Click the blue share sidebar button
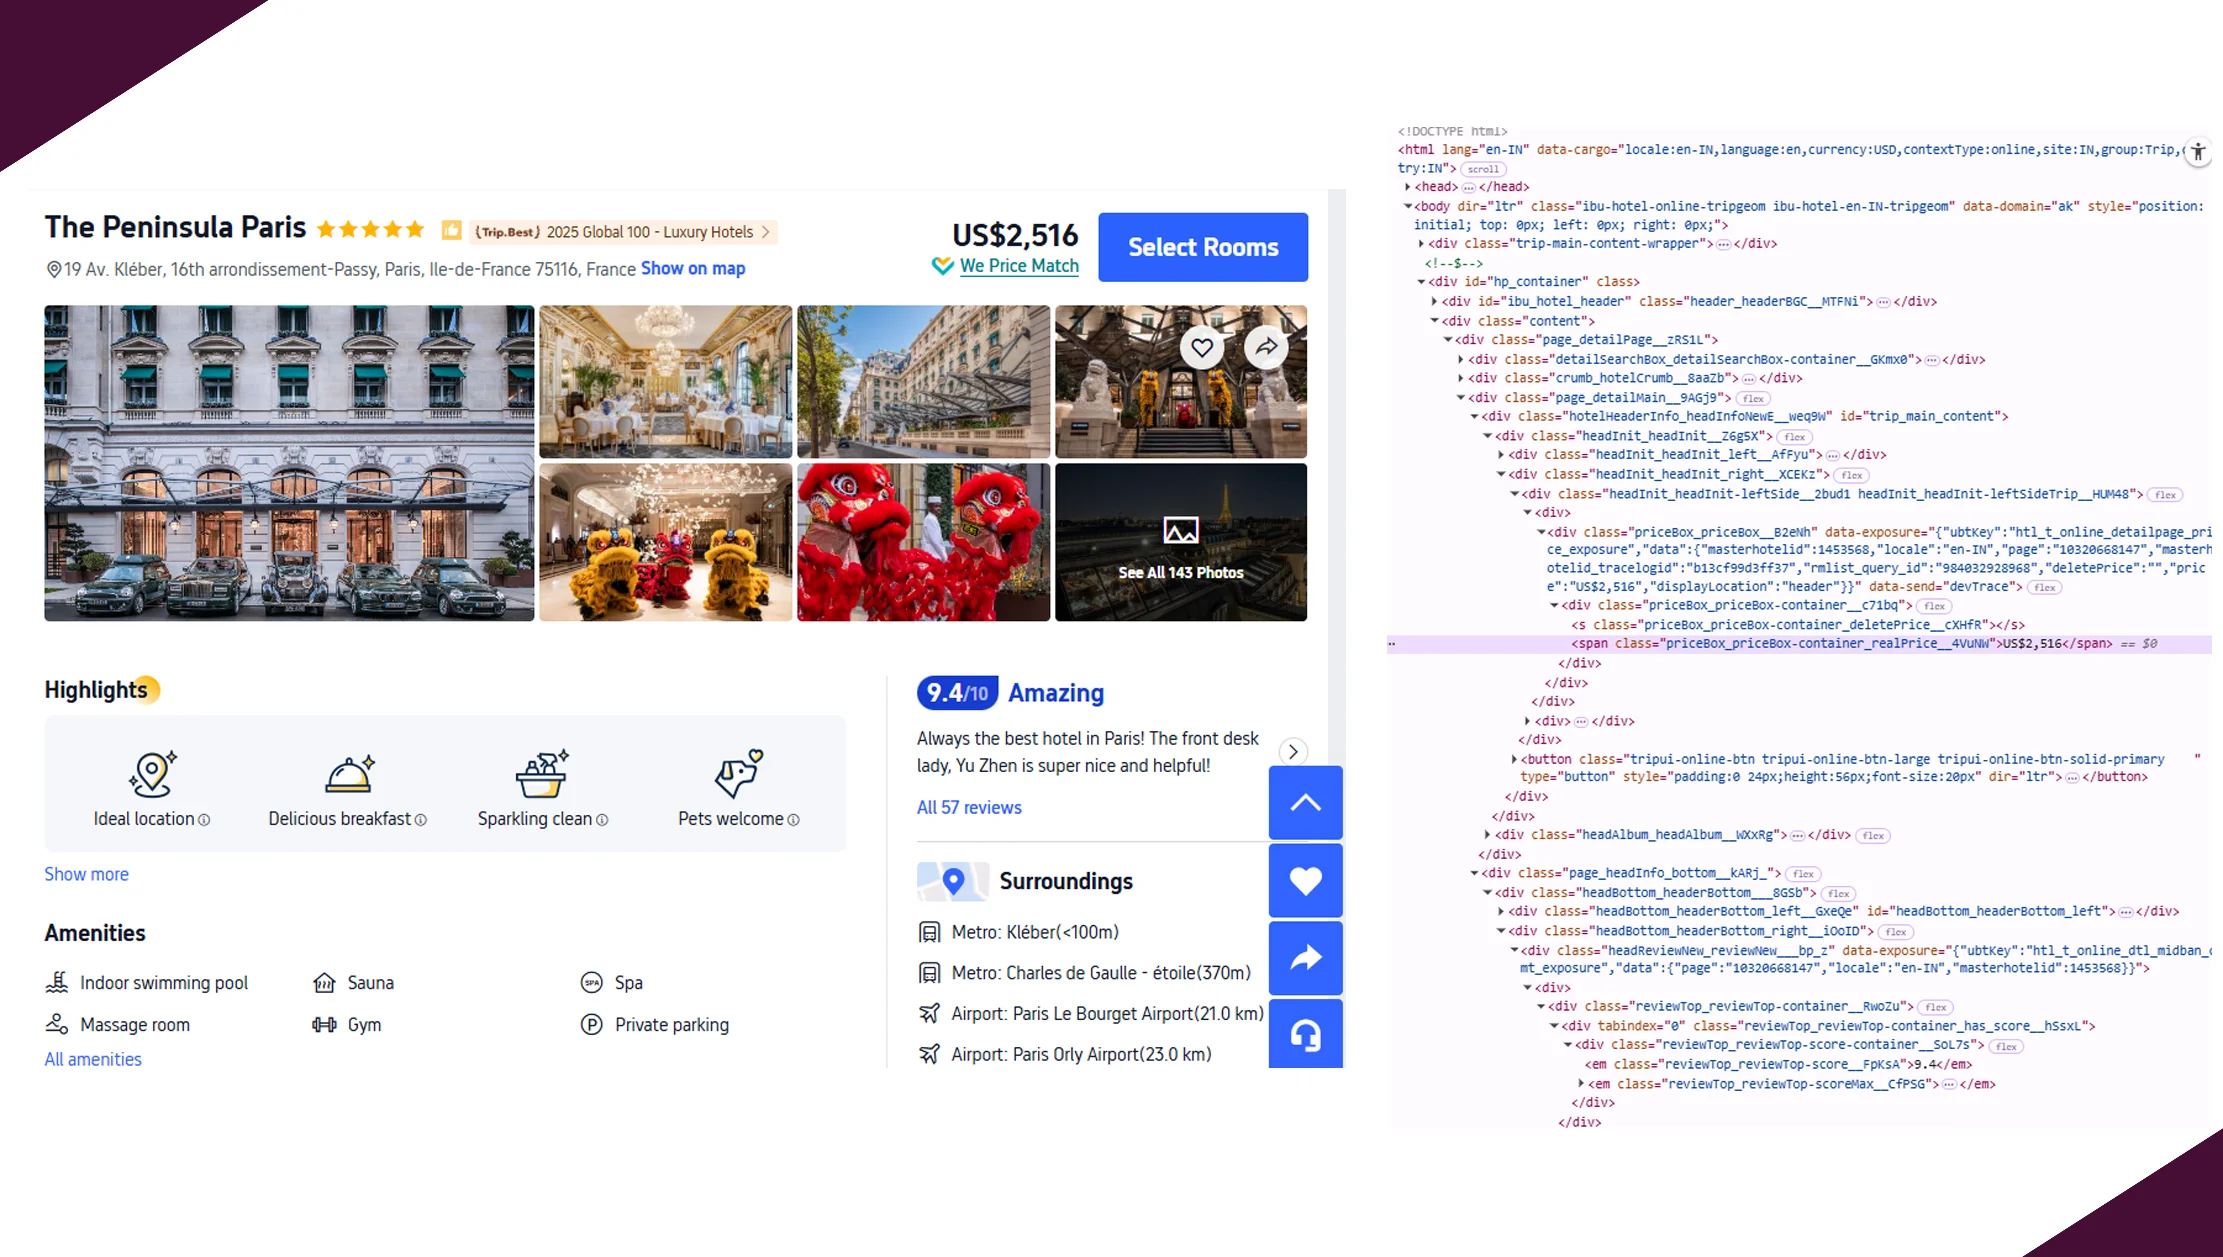The height and width of the screenshot is (1257, 2223). coord(1305,958)
